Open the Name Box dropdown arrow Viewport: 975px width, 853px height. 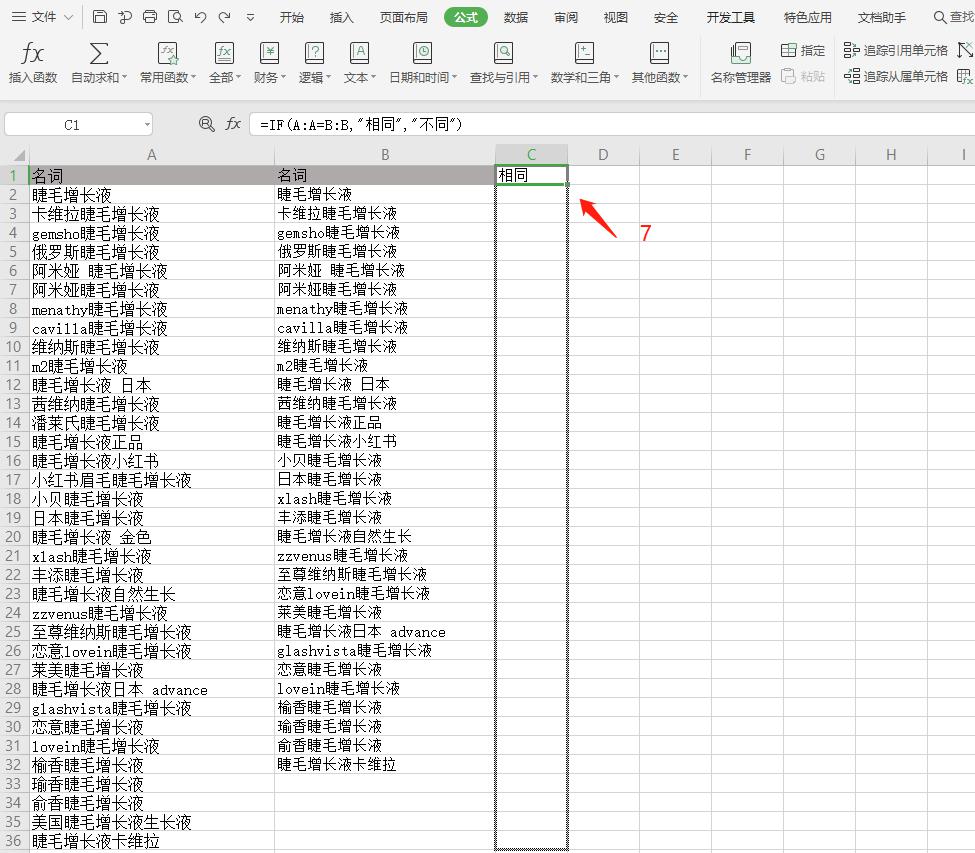point(147,124)
